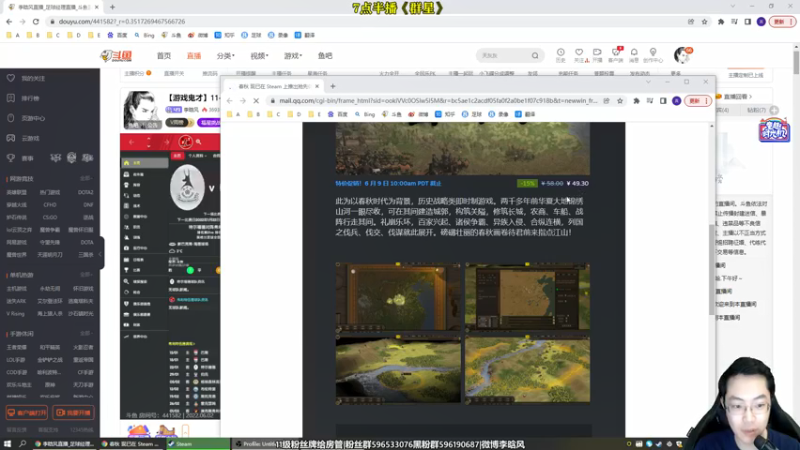800x450 pixels.
Task: Open the 鱼吧 nav item
Action: point(325,56)
